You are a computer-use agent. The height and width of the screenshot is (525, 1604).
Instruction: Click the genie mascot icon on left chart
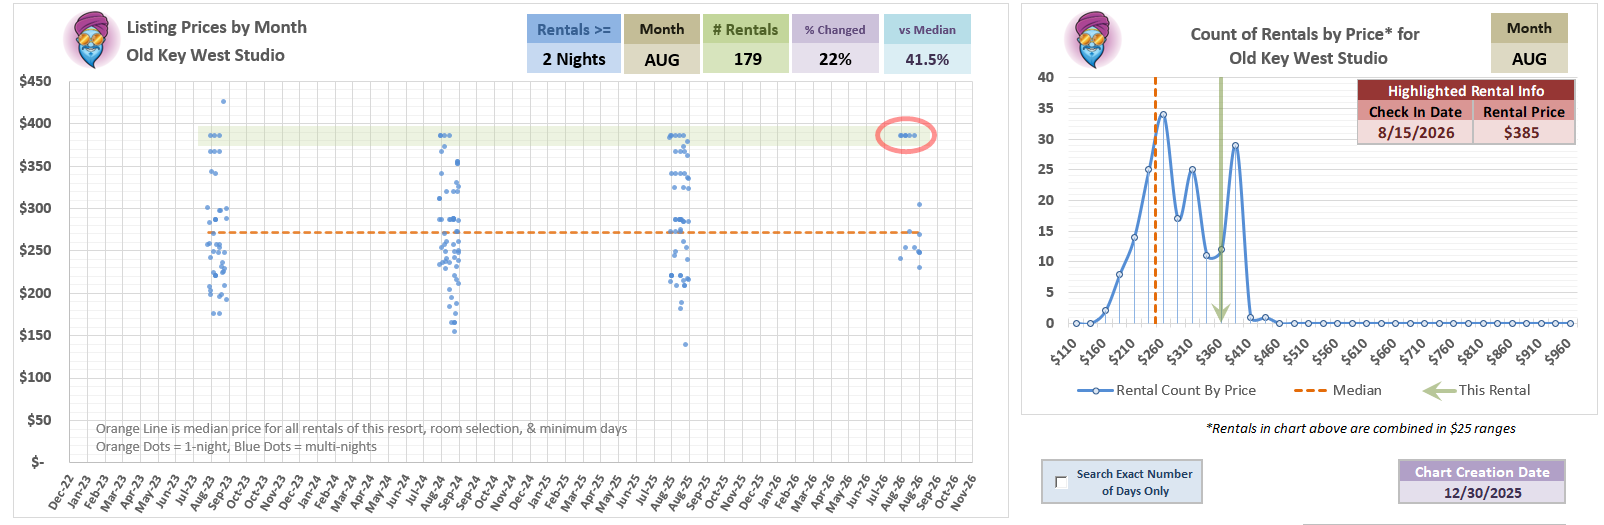90,41
